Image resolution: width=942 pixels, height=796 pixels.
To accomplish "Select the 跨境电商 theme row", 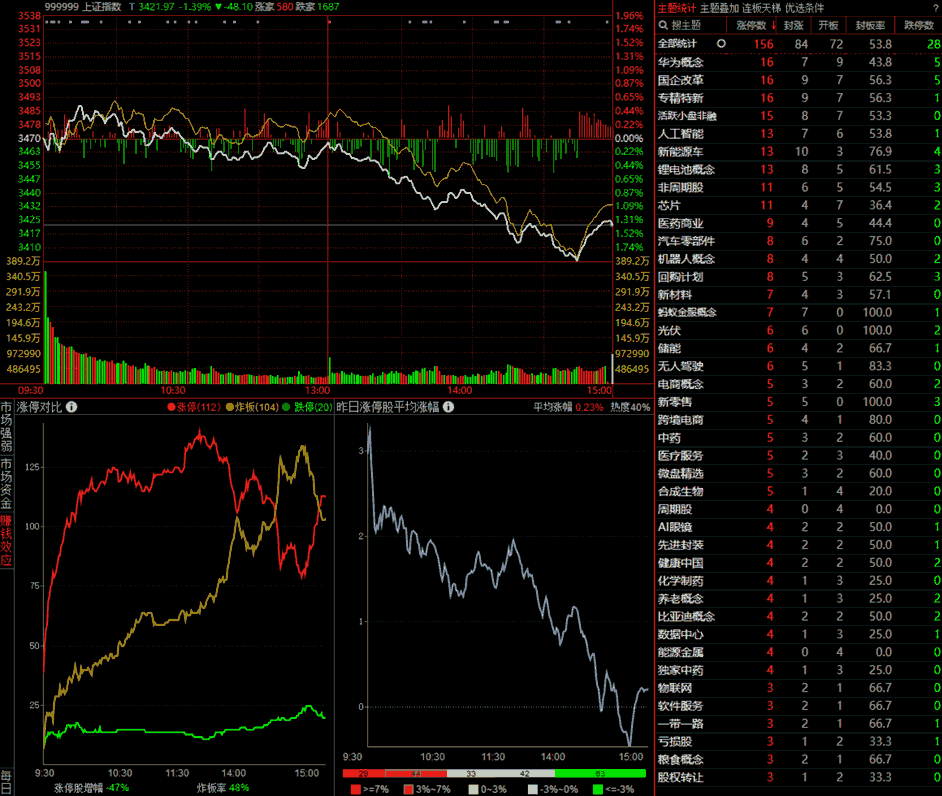I will [799, 419].
